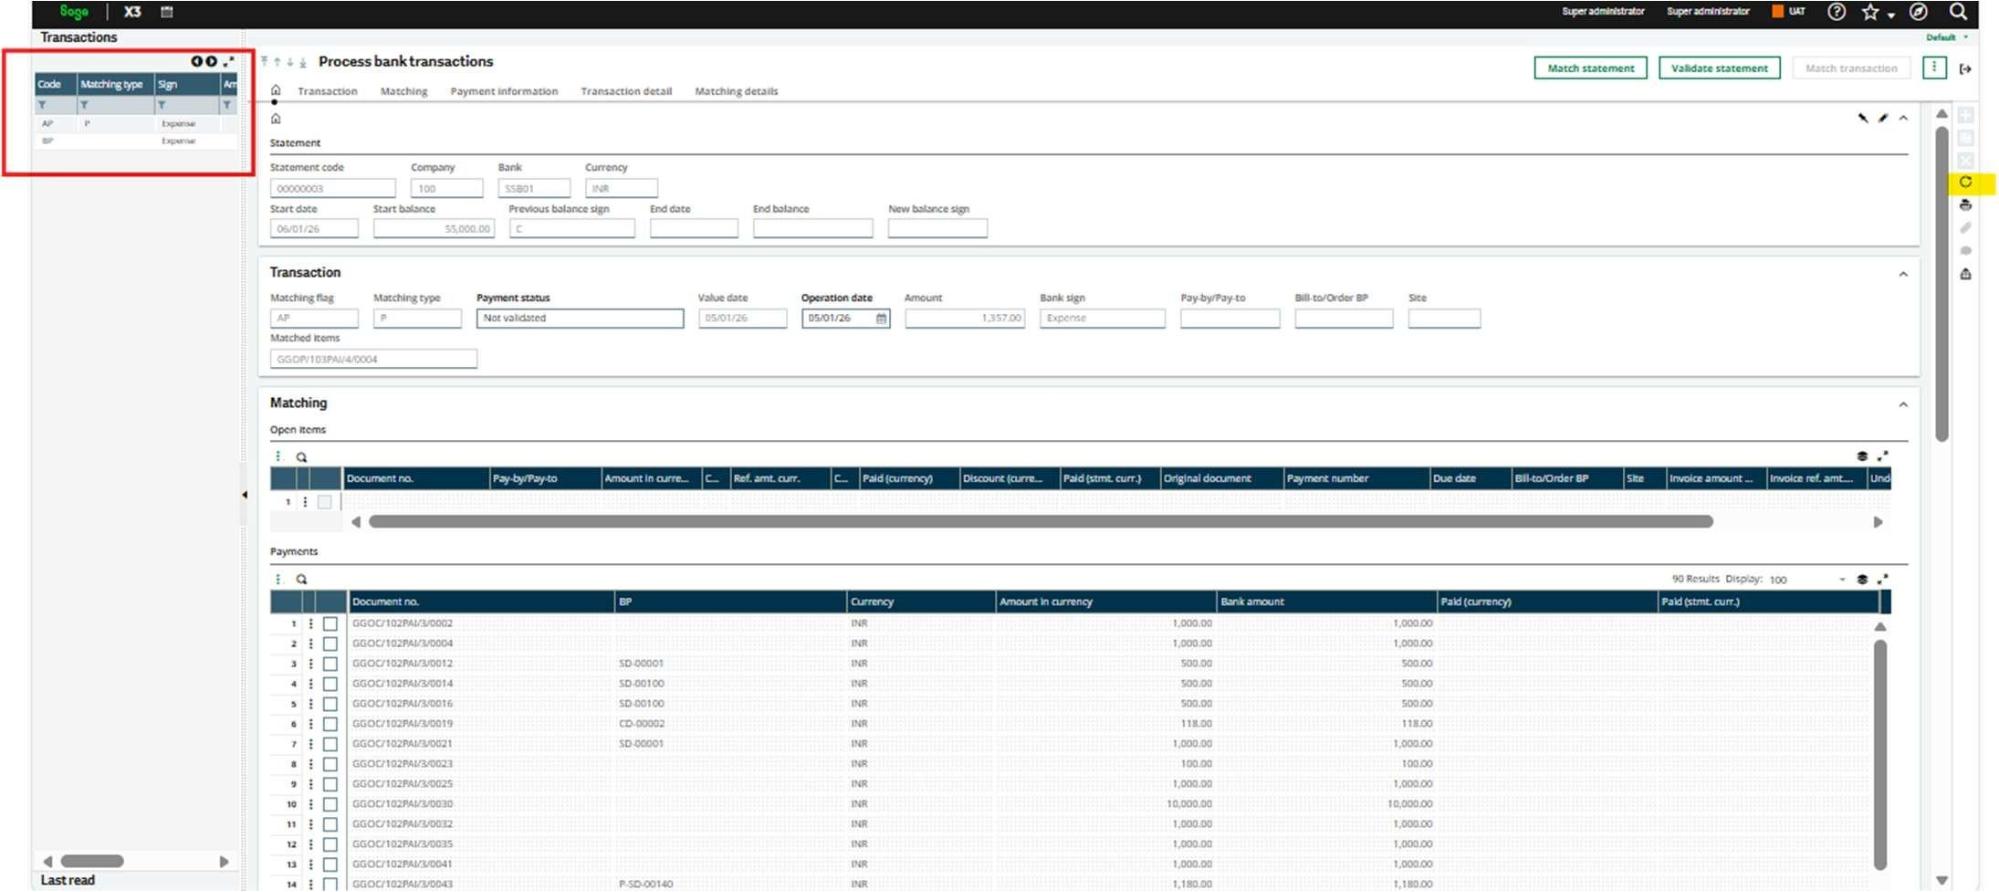Go to the Matching details tab
Viewport: 1999px width, 892px height.
pyautogui.click(x=736, y=91)
